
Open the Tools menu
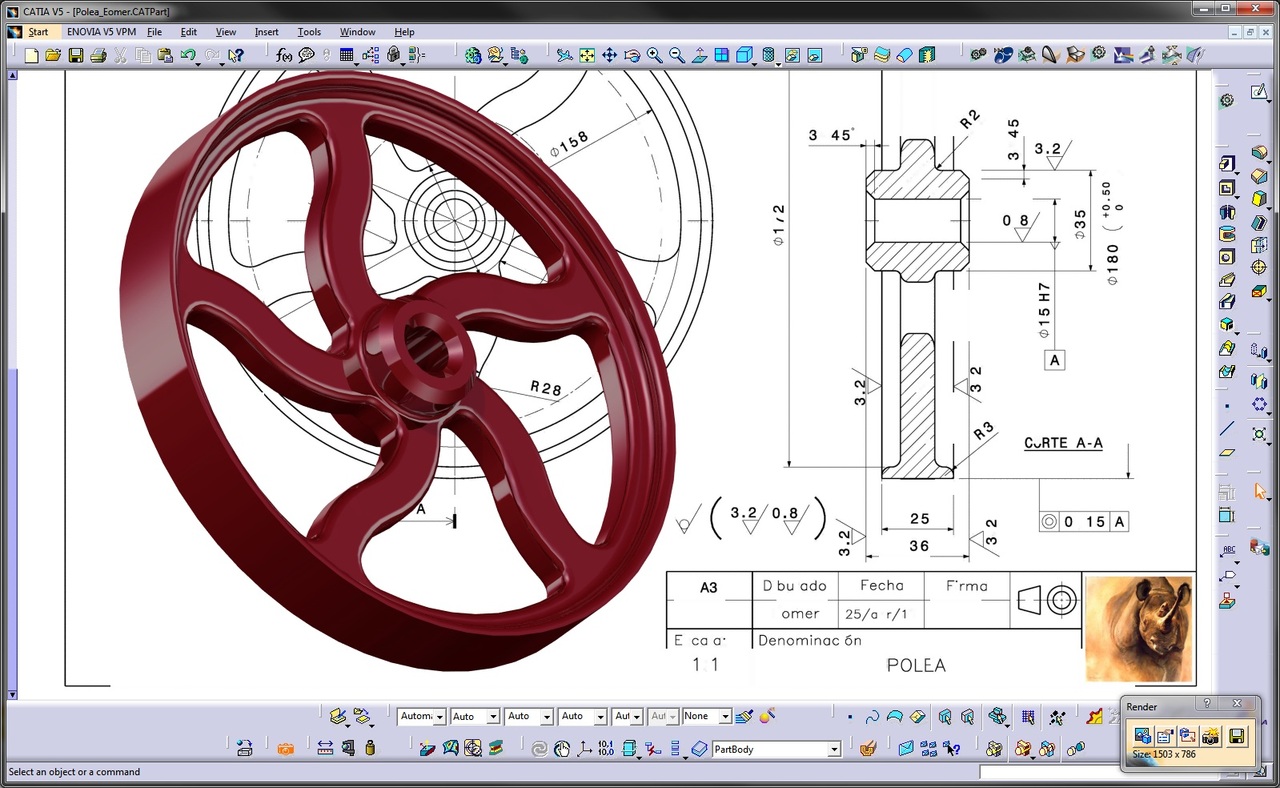pos(309,32)
